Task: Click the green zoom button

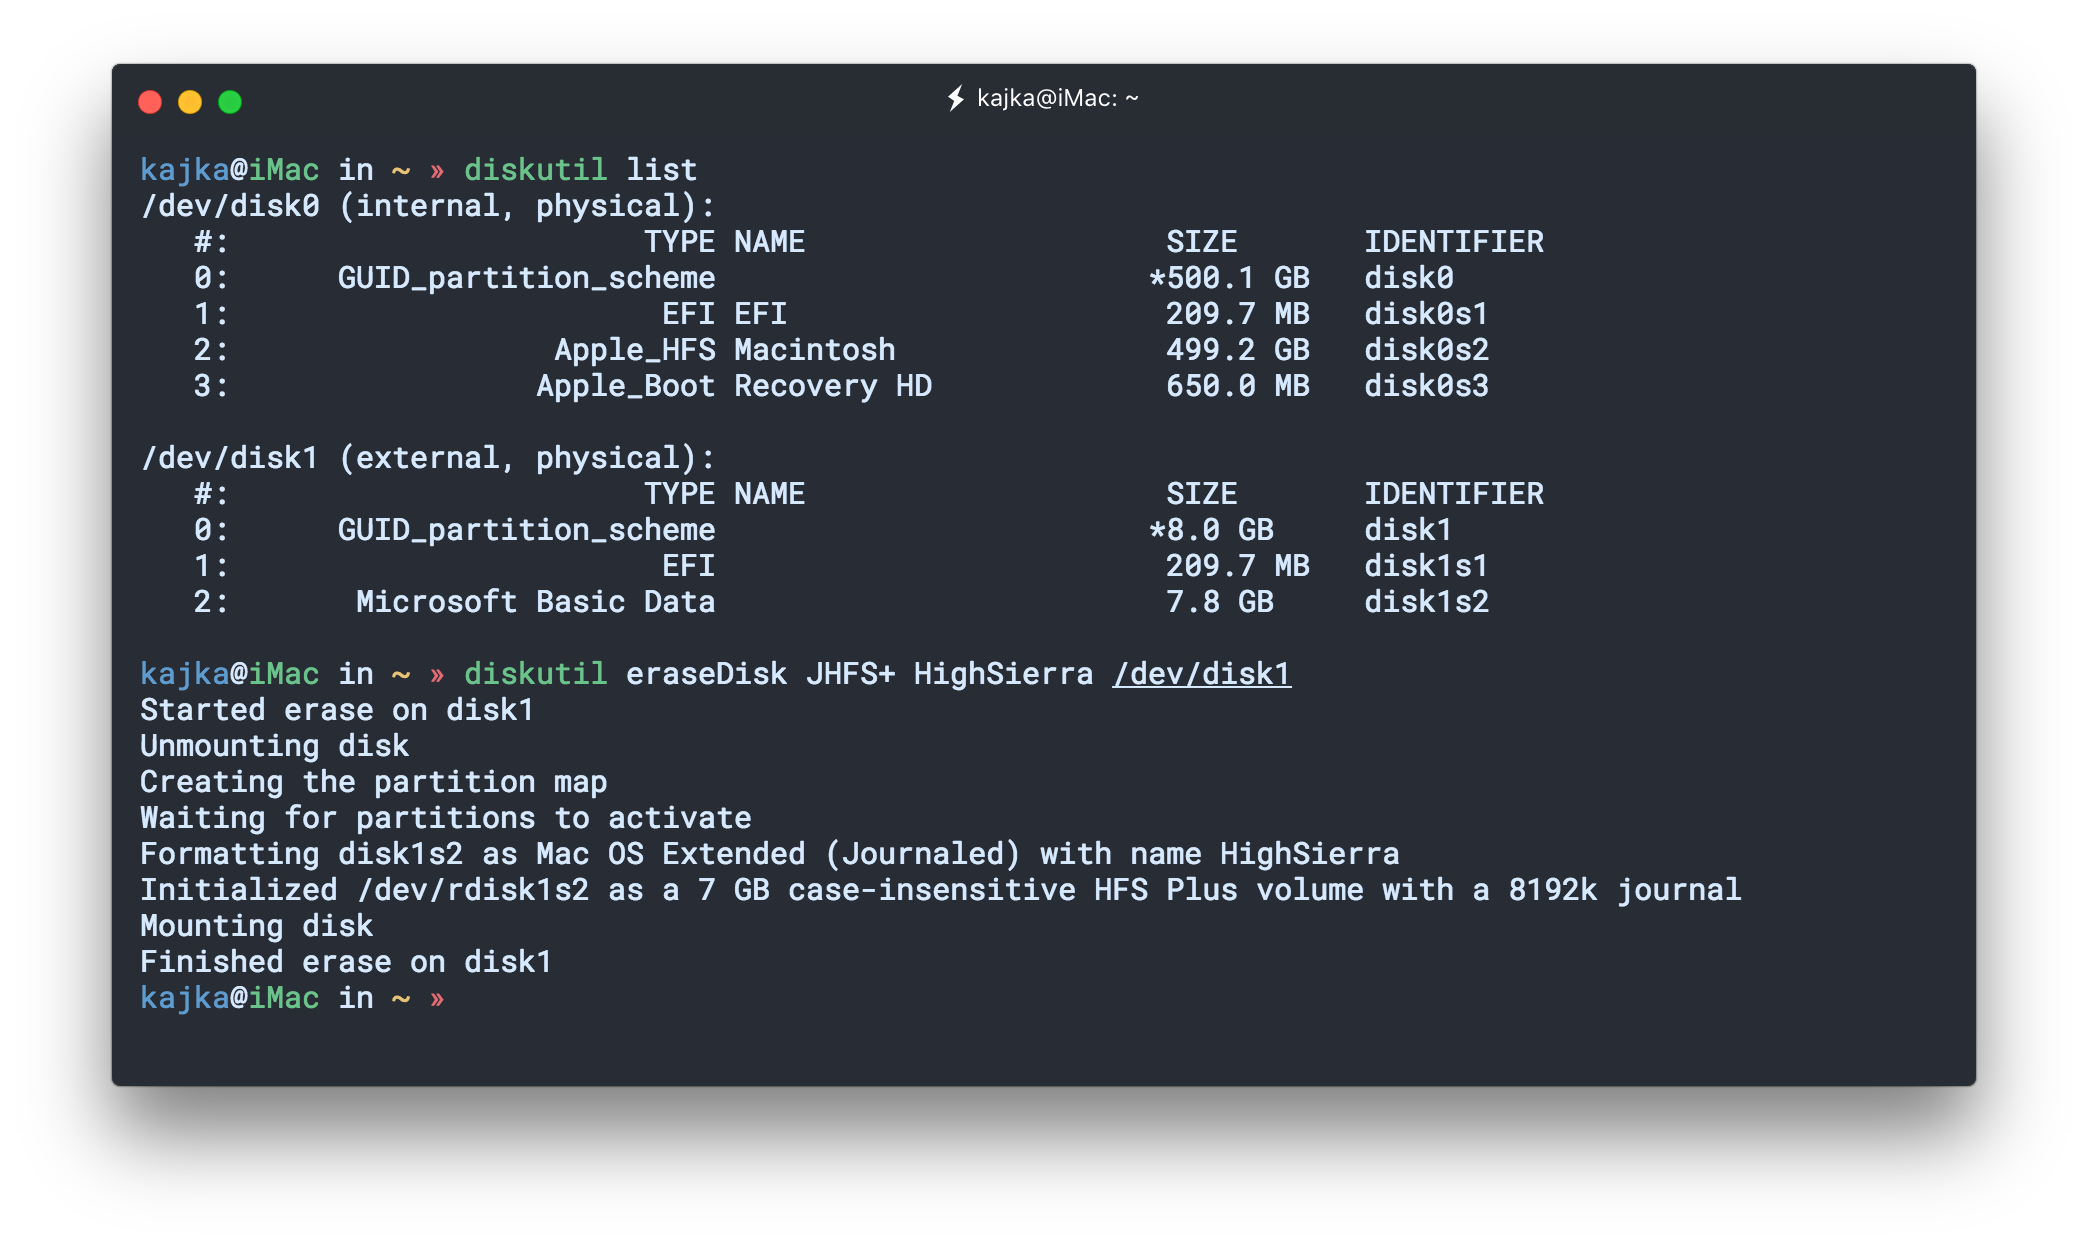Action: [229, 101]
